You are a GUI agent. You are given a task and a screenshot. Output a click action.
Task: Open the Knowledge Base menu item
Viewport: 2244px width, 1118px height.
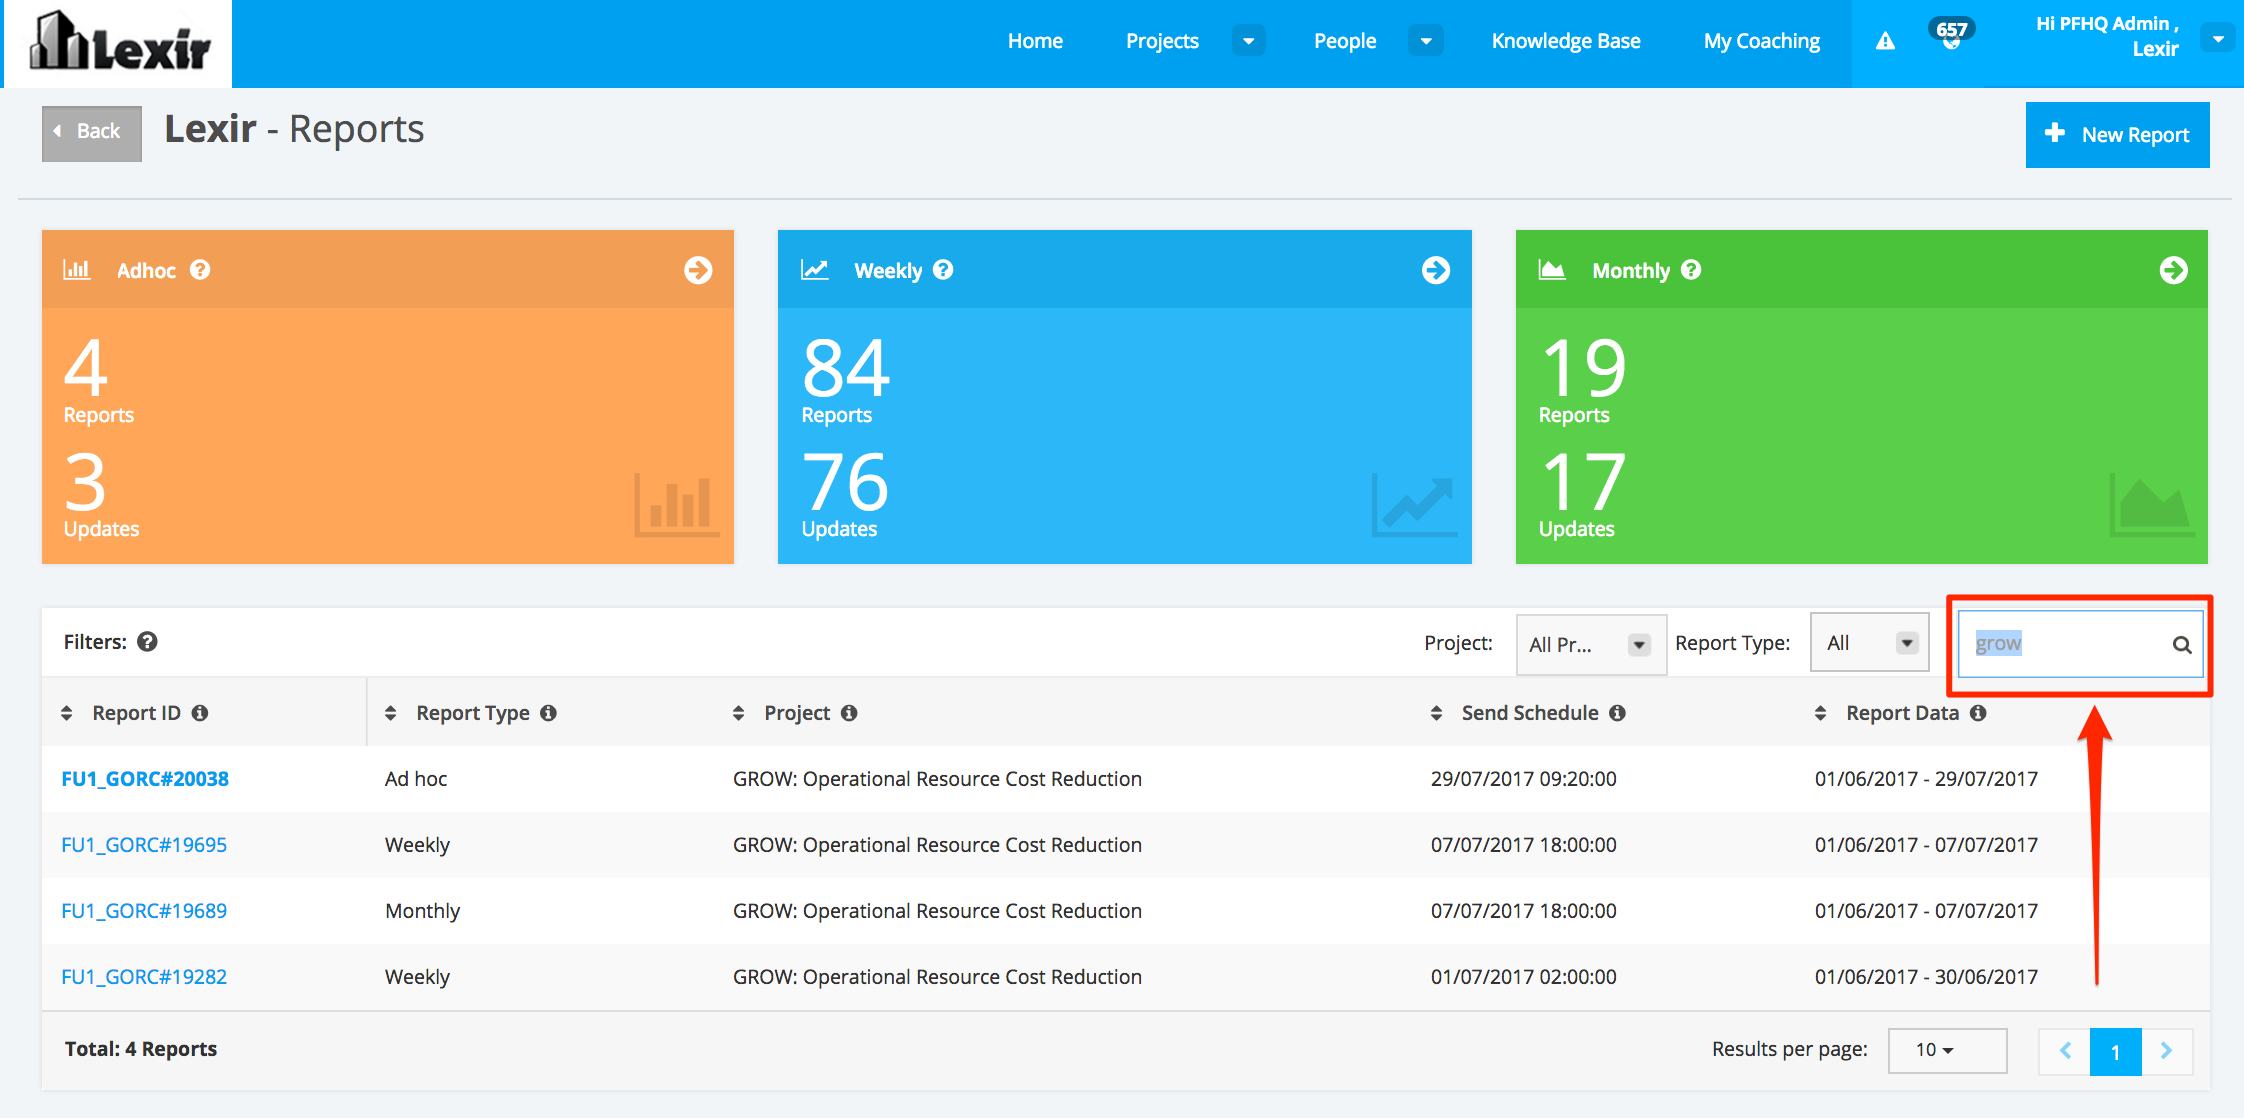tap(1565, 41)
